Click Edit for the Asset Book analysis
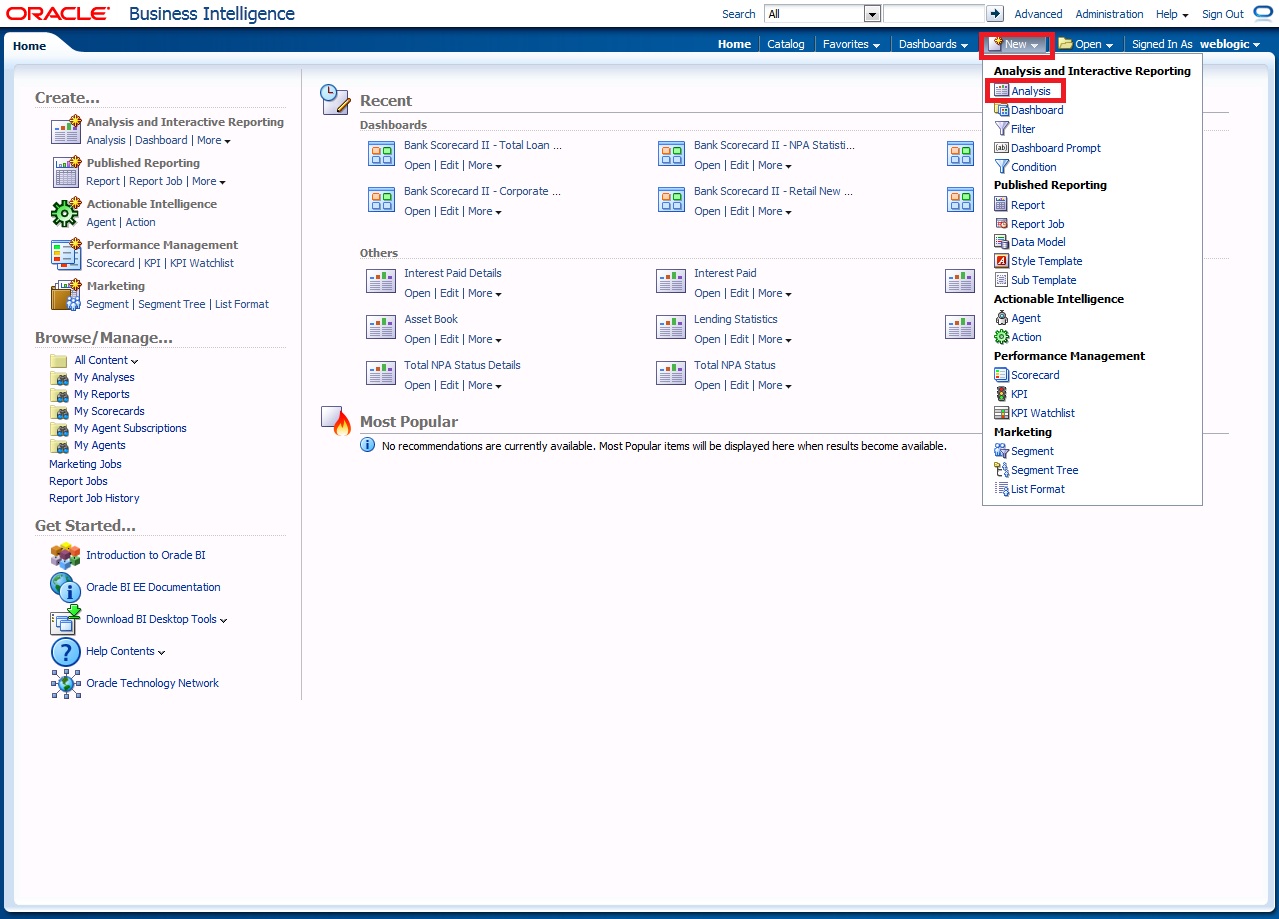This screenshot has height=919, width=1279. [x=449, y=340]
